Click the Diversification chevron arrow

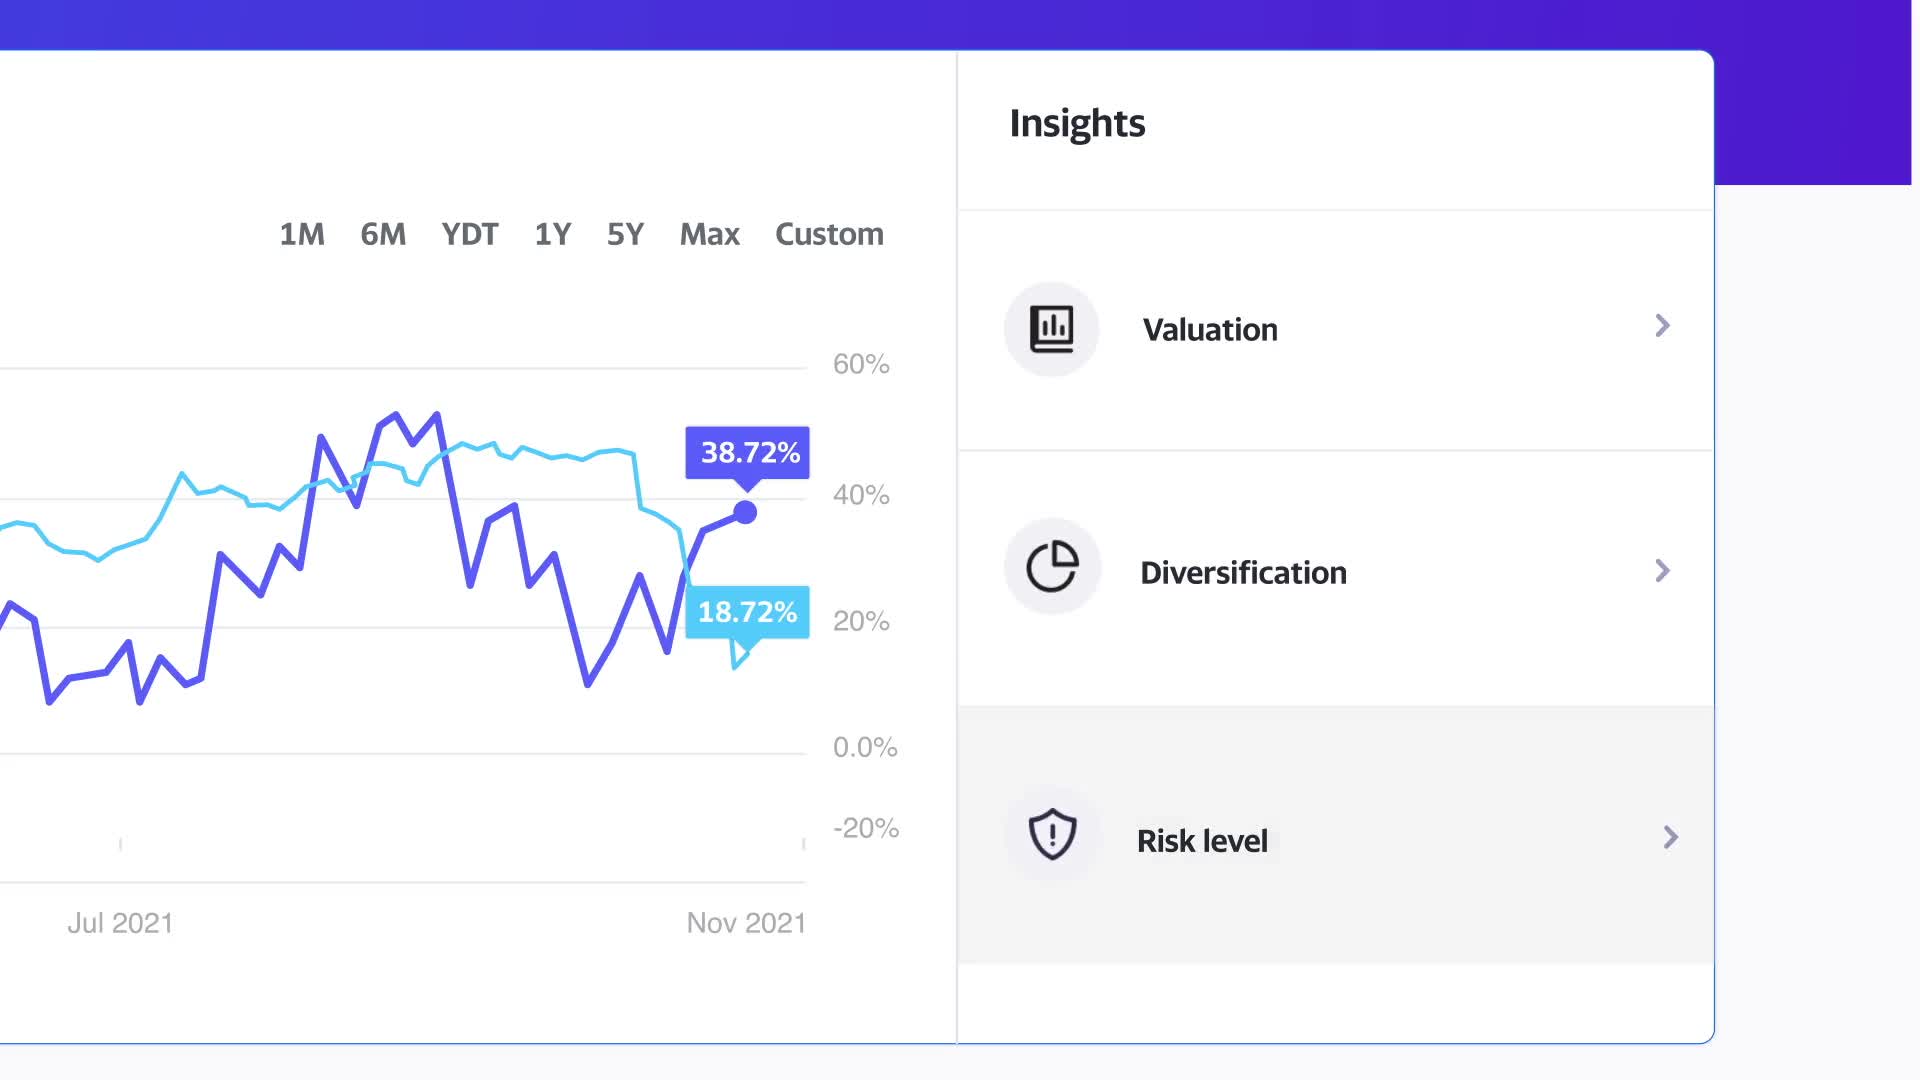1662,571
